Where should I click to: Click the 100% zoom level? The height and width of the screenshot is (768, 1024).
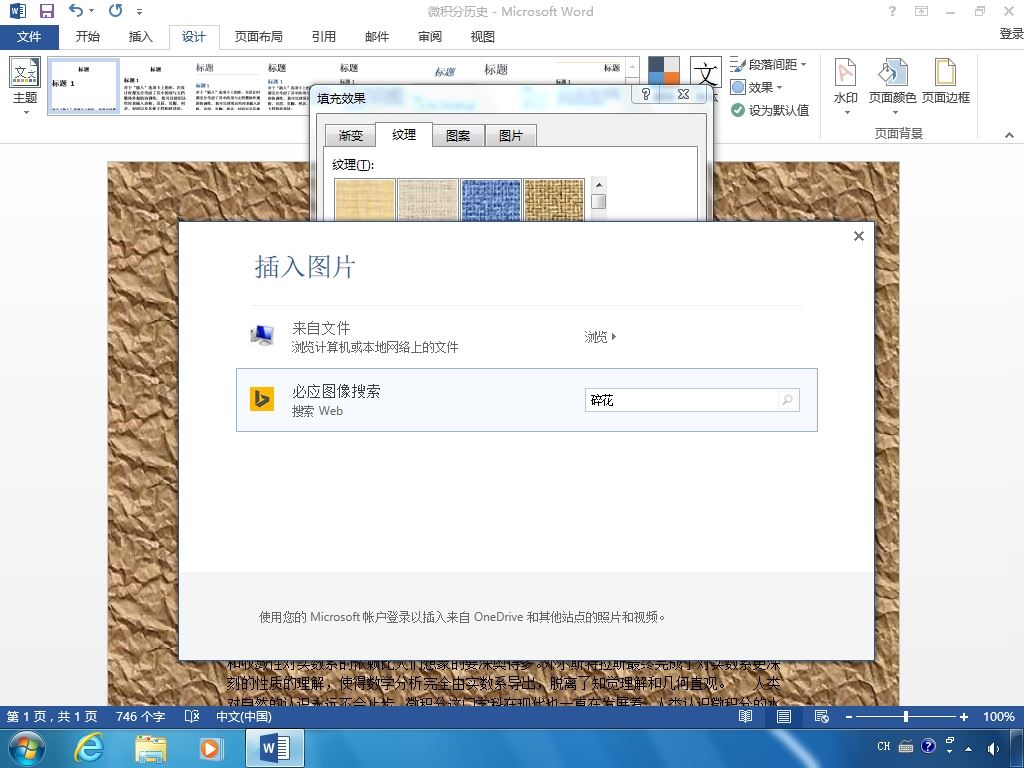(999, 716)
